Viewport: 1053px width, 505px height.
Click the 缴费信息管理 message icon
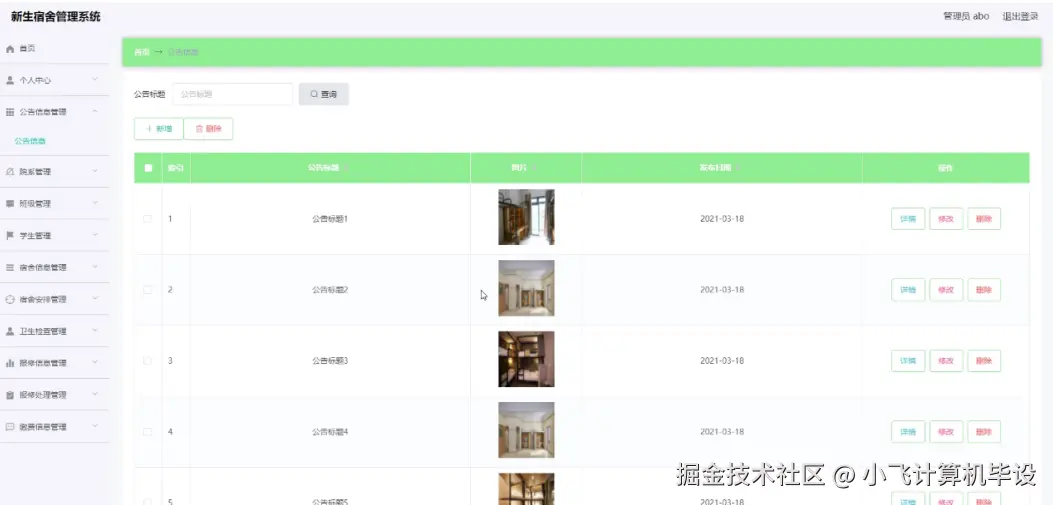point(10,427)
